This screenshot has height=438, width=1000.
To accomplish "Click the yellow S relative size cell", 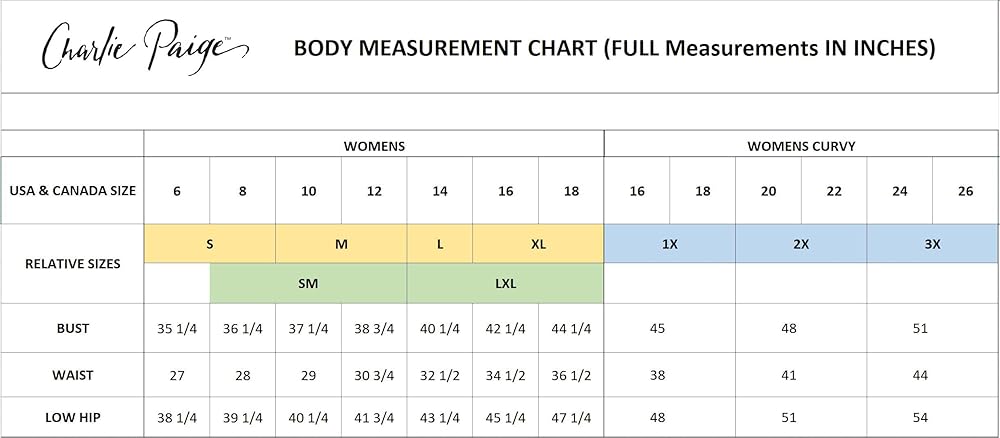I will pos(210,244).
